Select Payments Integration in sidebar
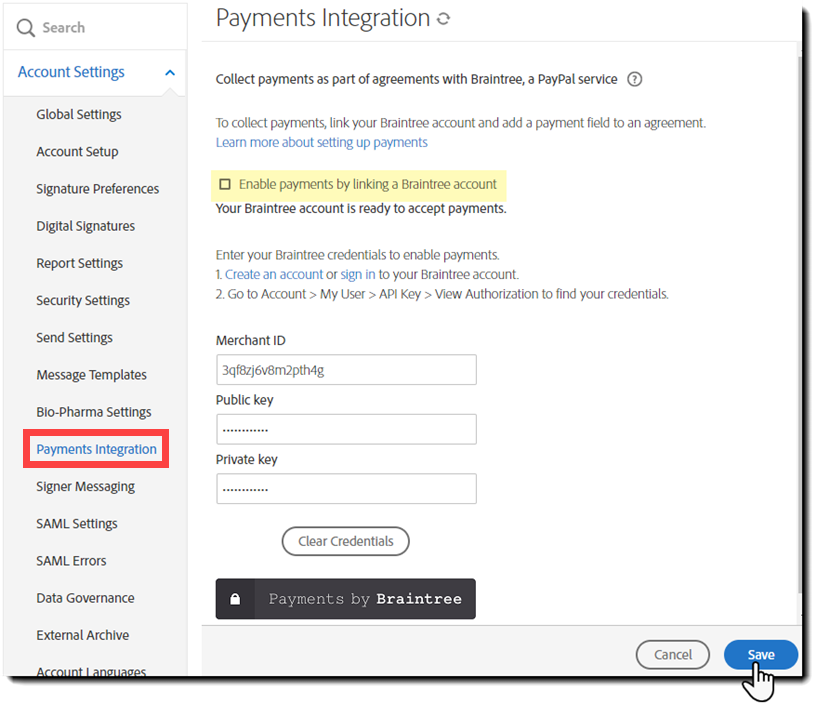830x704 pixels. coord(96,449)
